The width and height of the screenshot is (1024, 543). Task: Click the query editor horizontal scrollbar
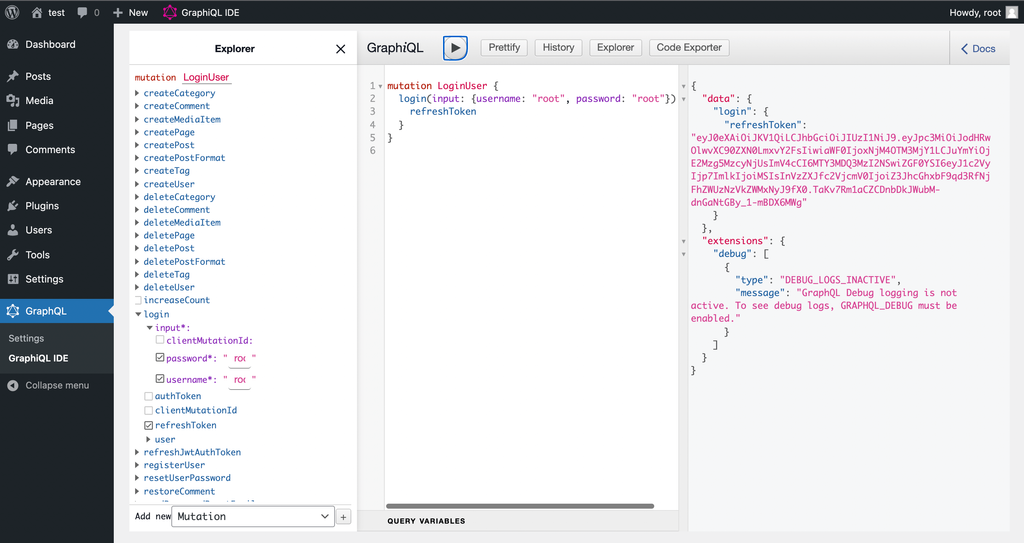(x=520, y=506)
